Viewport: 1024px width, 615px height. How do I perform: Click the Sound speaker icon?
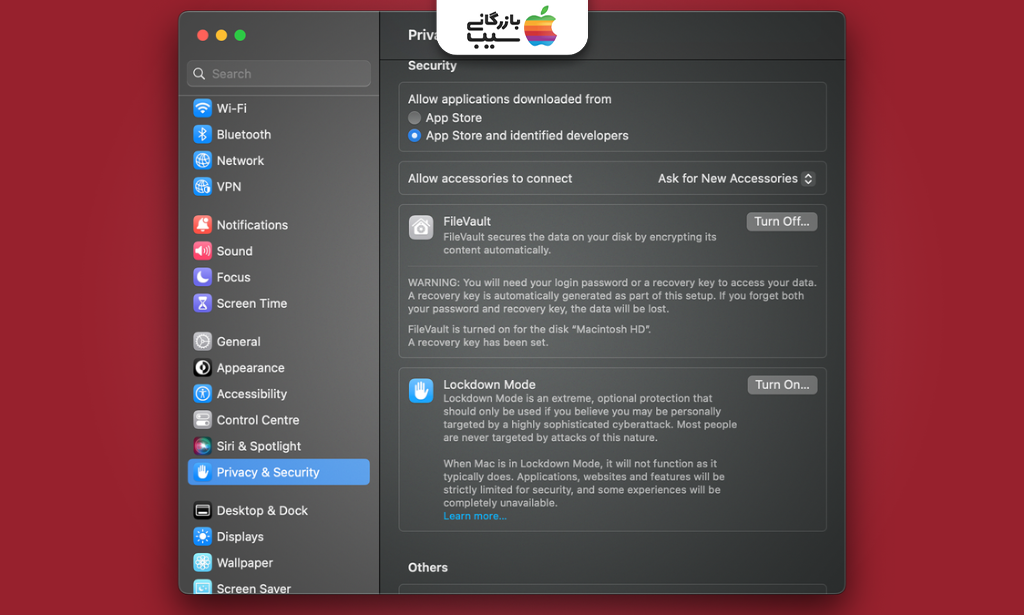[202, 251]
